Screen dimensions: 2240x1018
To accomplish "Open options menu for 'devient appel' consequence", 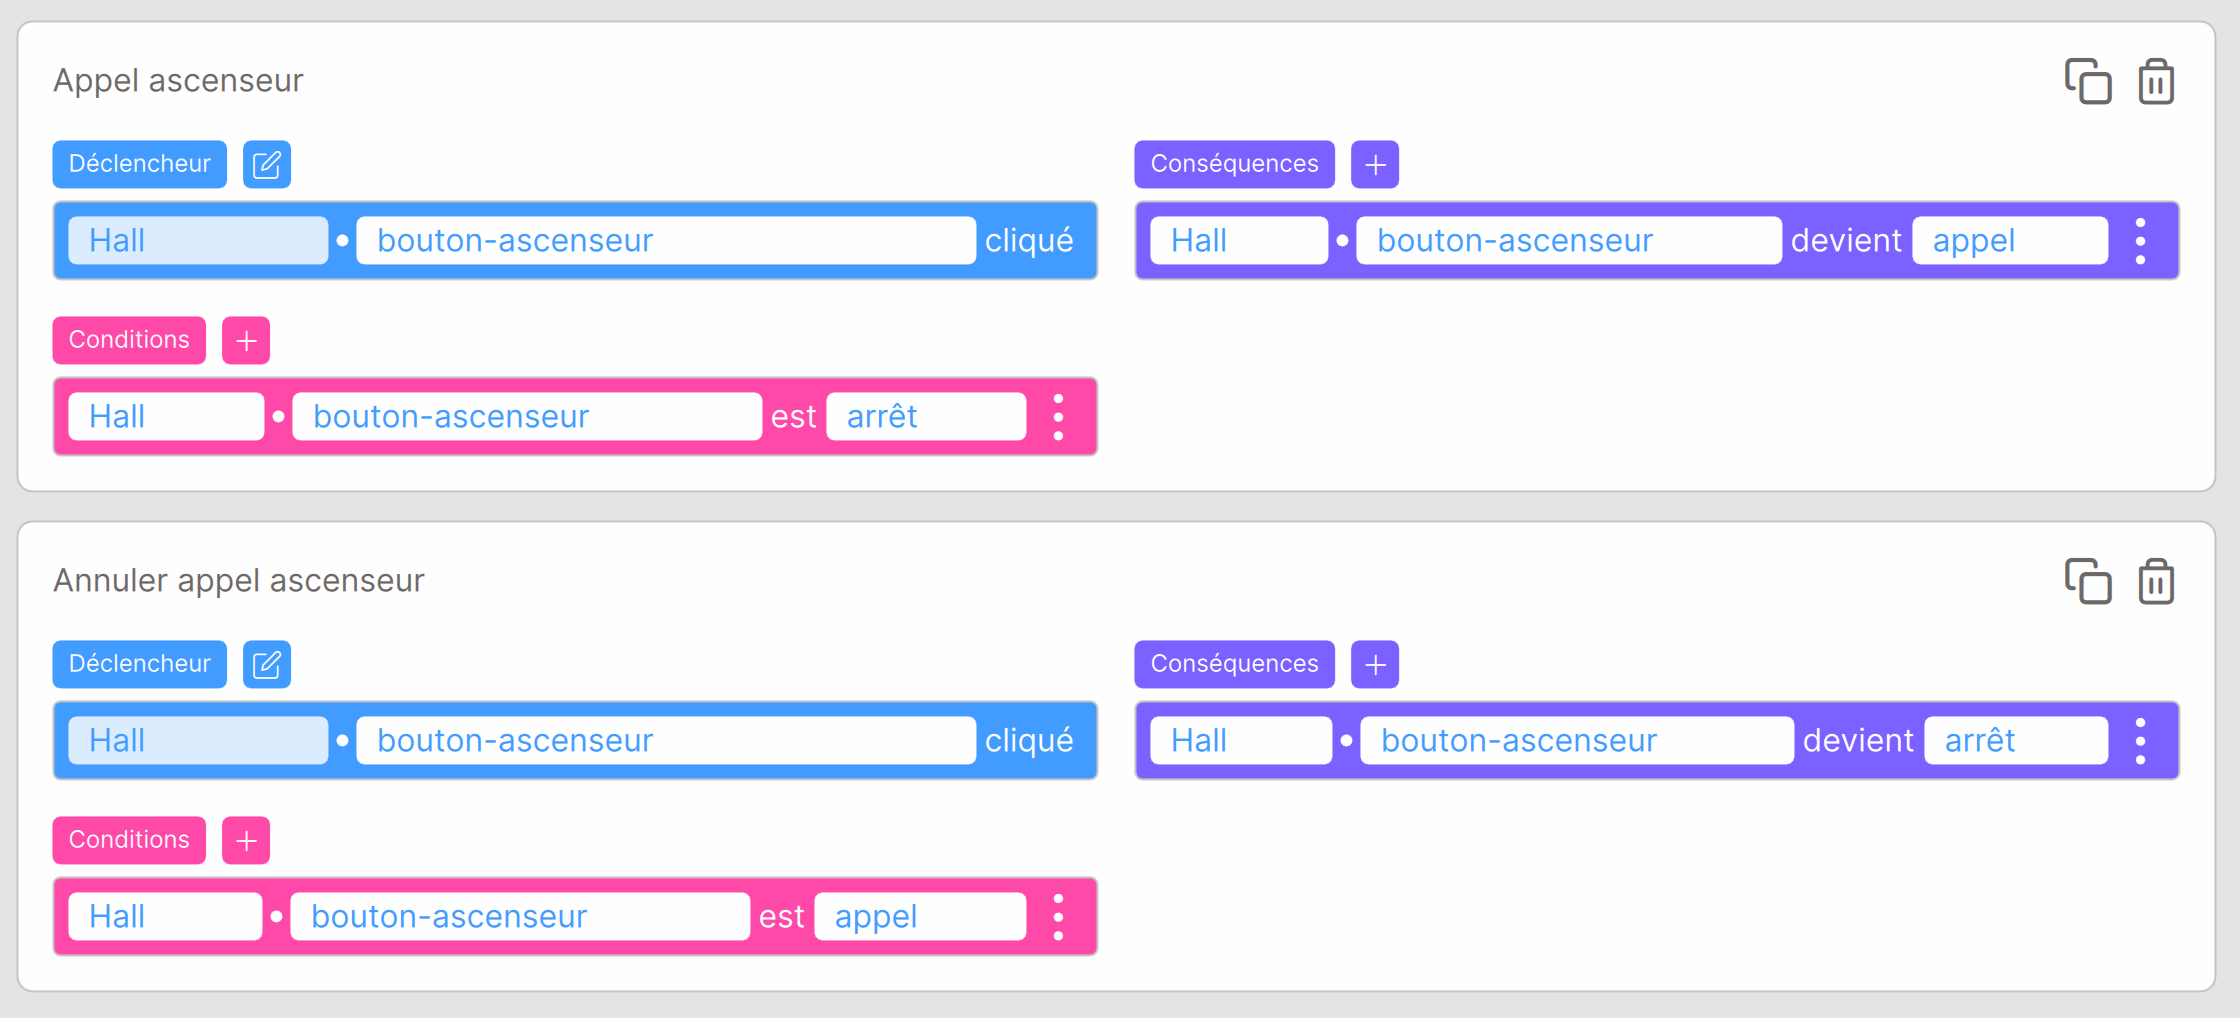I will pyautogui.click(x=2140, y=241).
